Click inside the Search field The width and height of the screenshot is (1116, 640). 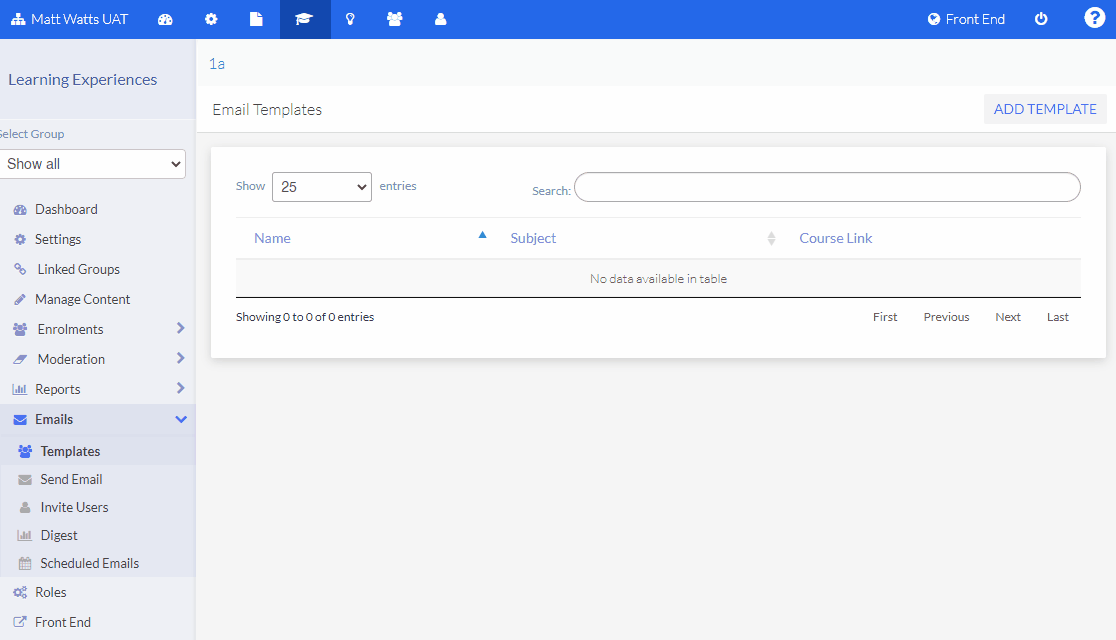826,186
